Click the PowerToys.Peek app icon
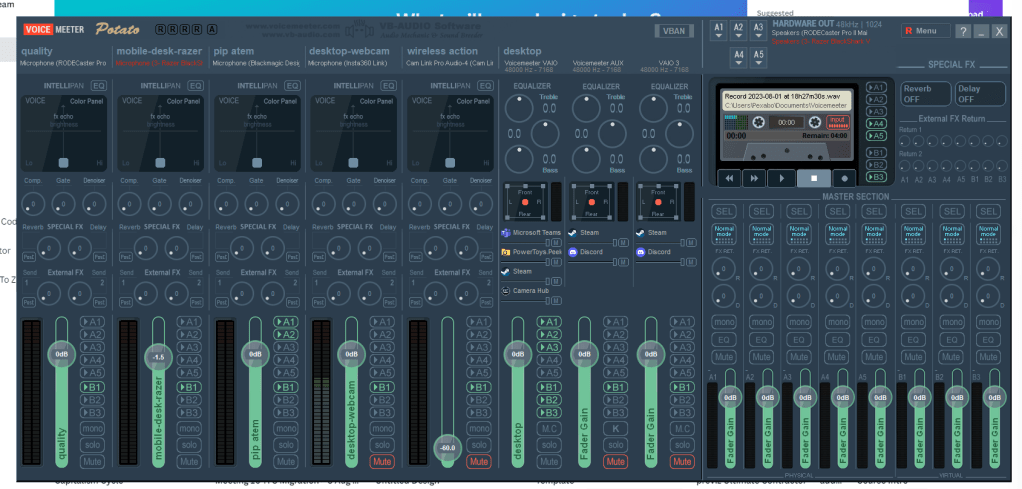This screenshot has height=489, width=1022. pos(506,252)
